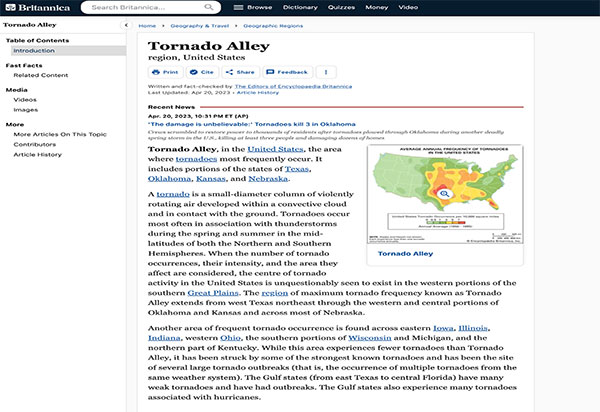
Task: Go to Geographic Regions breadcrumb
Action: (273, 26)
